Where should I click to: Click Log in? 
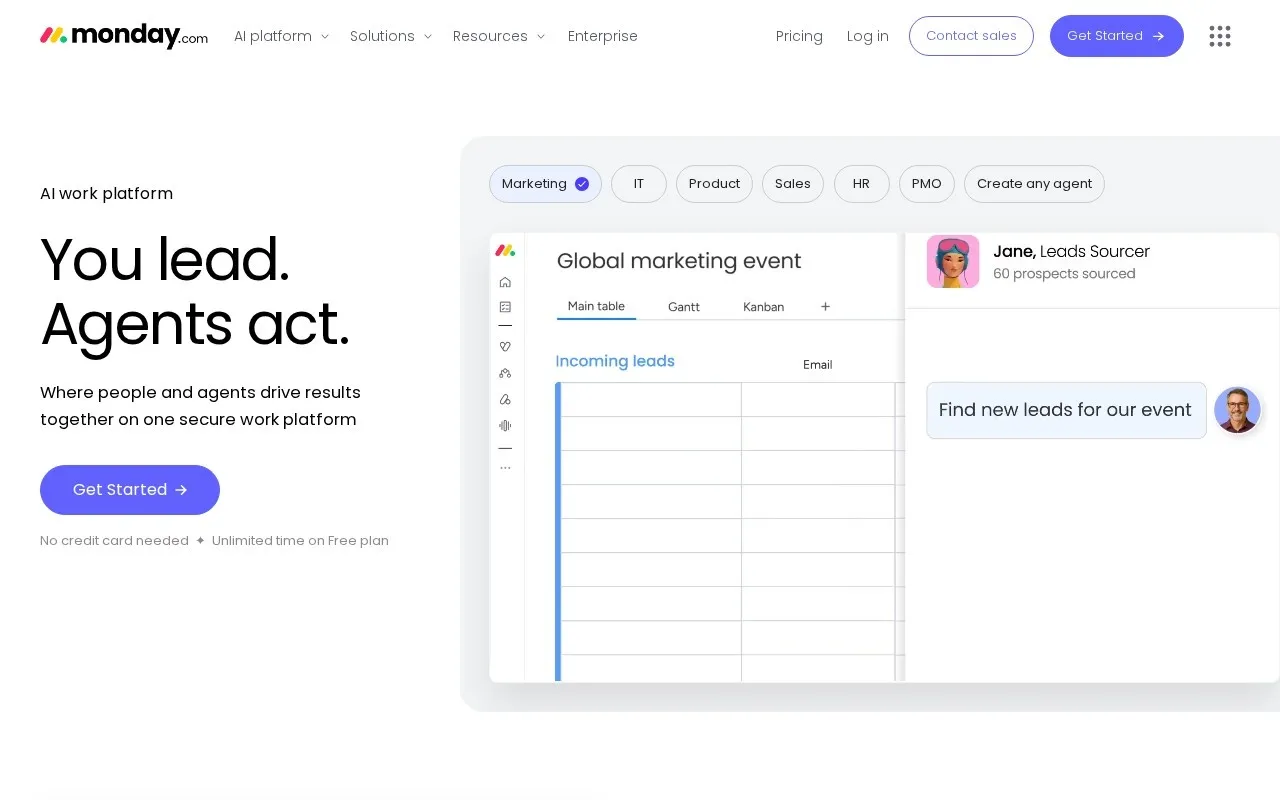[868, 36]
